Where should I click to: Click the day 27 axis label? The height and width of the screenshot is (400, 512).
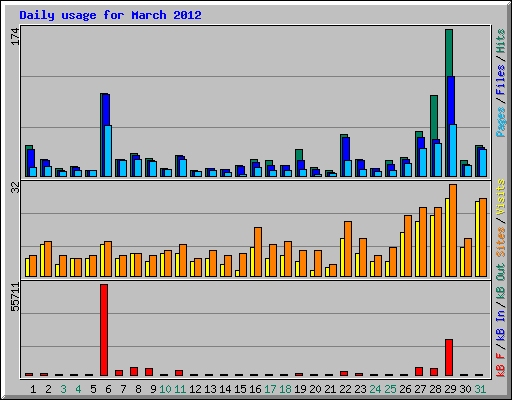click(x=420, y=389)
